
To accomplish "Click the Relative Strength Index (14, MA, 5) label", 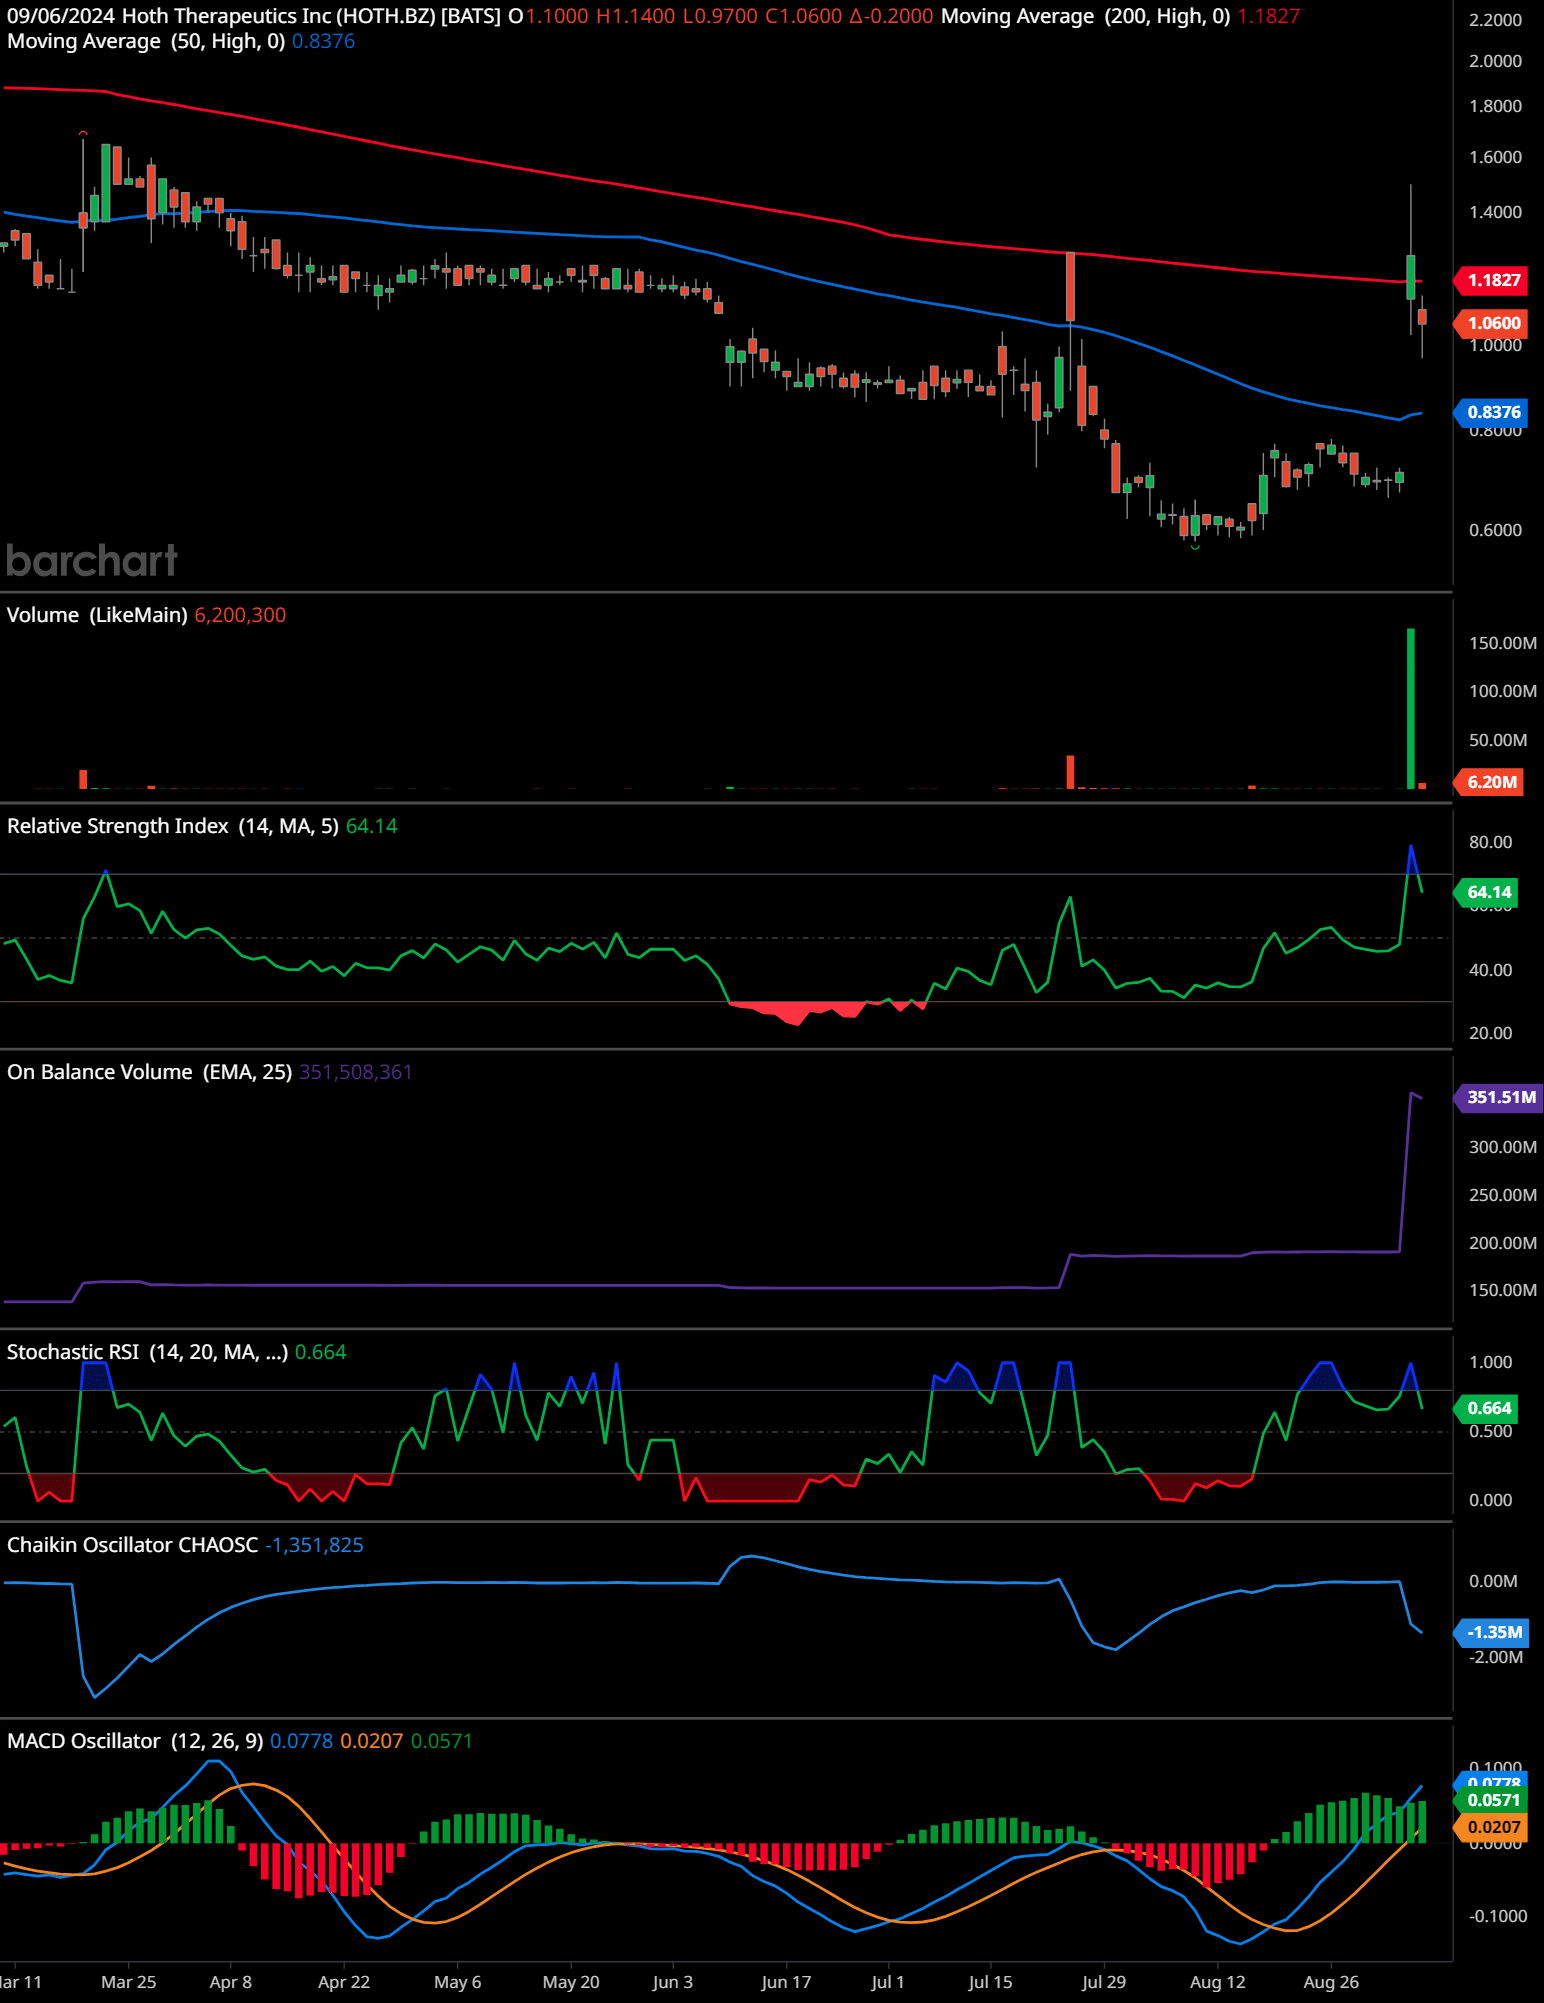I will (x=173, y=826).
